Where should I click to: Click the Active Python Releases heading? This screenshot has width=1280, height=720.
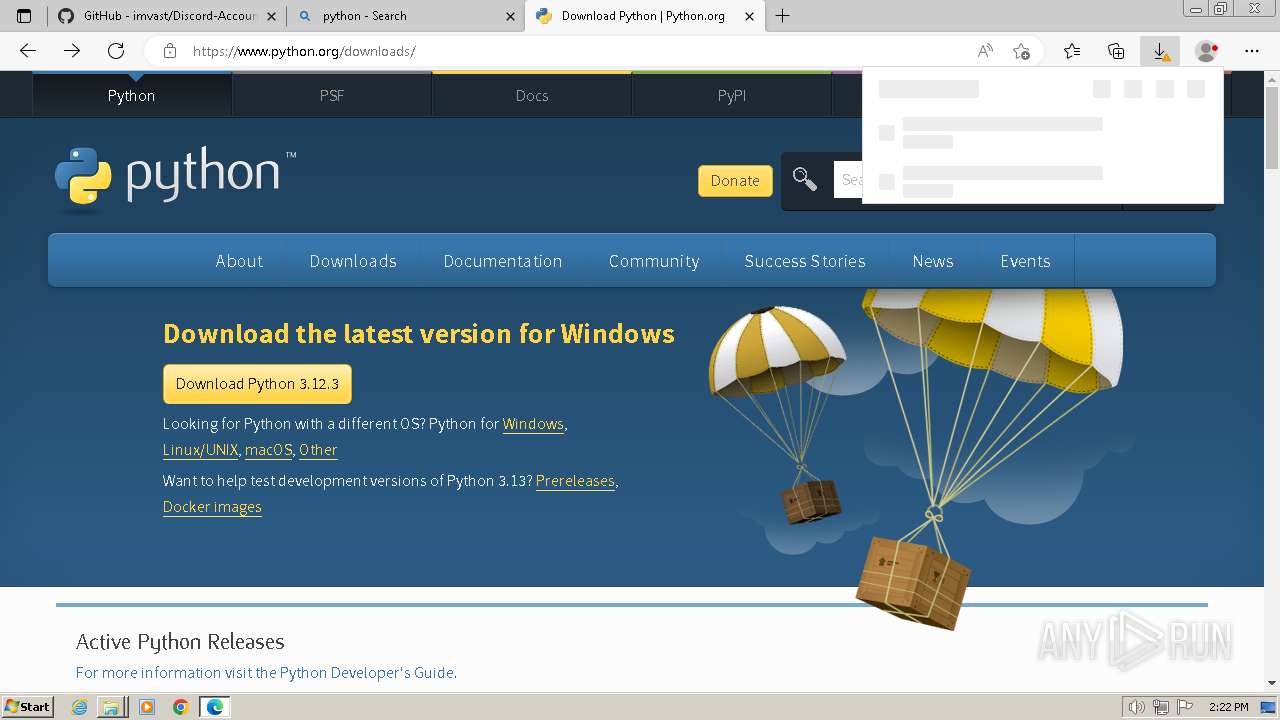pos(180,642)
